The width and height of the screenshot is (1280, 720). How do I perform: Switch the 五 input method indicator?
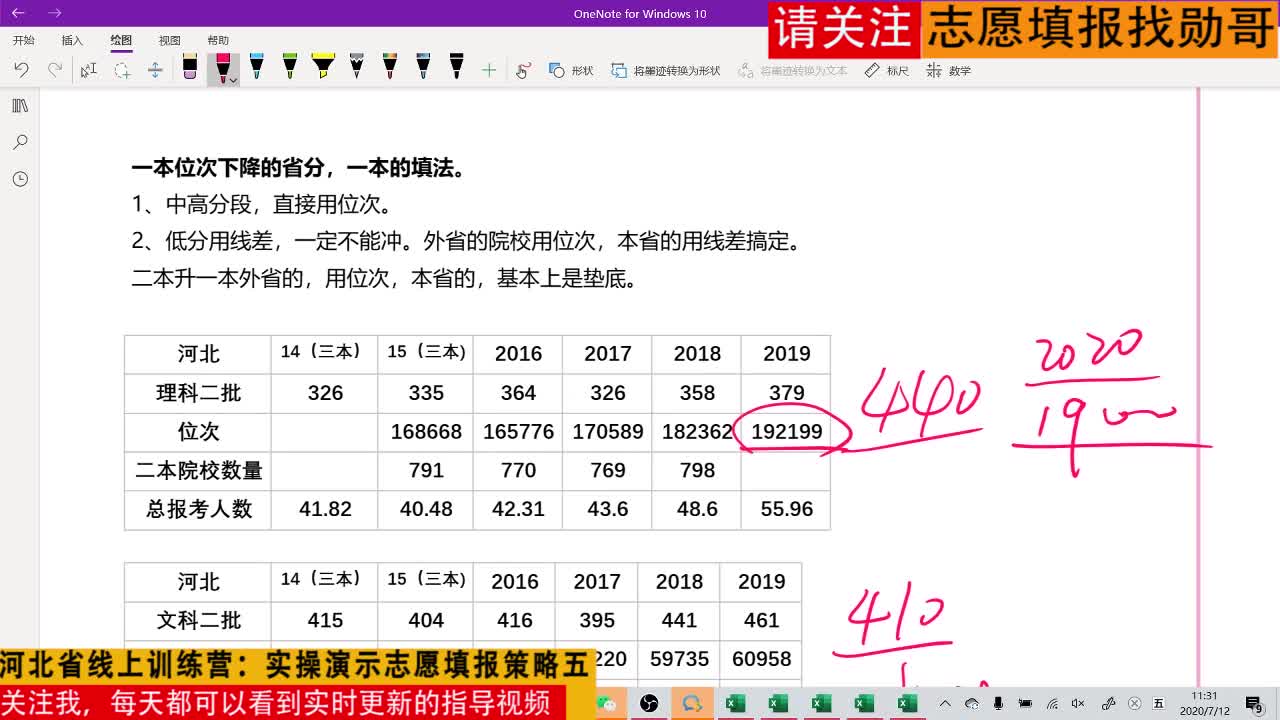tap(1159, 704)
